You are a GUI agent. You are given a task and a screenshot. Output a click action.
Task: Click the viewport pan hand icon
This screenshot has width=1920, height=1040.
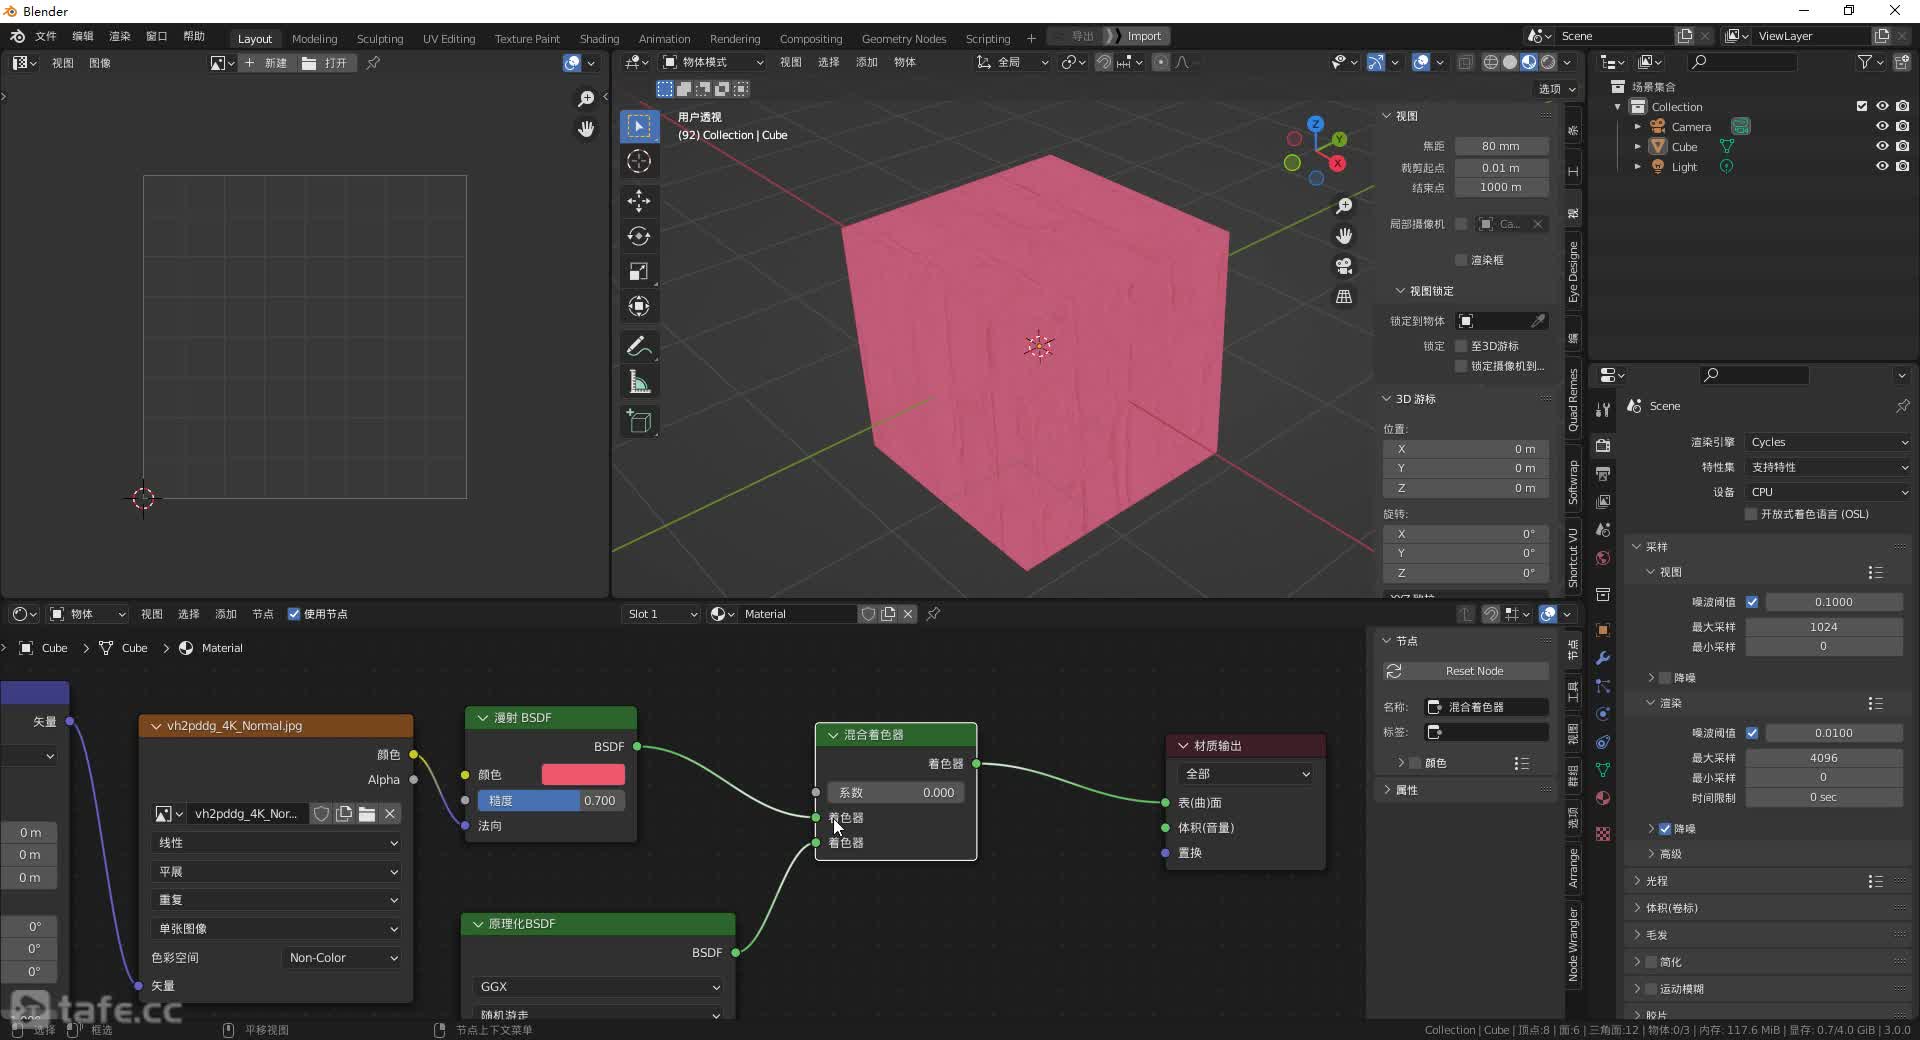coord(1344,236)
